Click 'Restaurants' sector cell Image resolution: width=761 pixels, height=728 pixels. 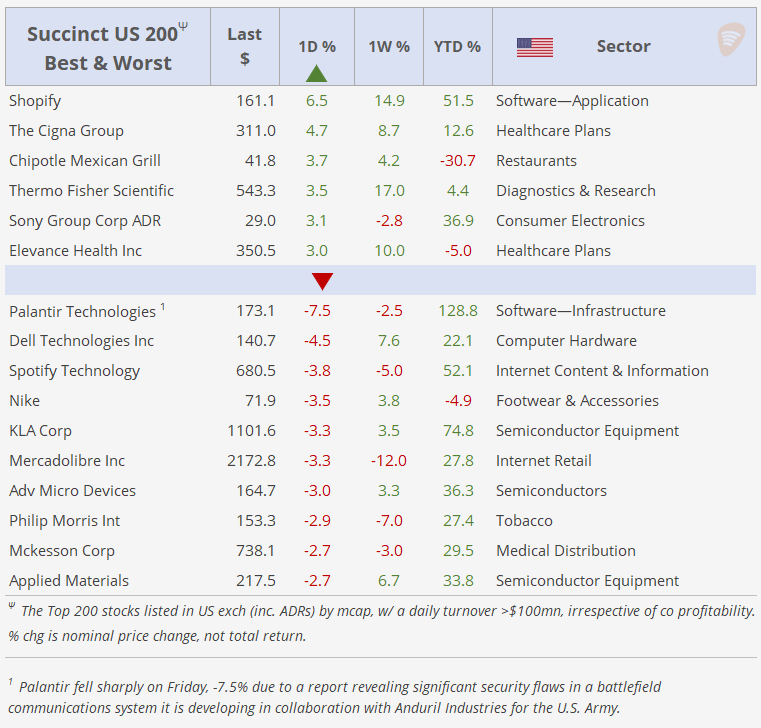536,161
